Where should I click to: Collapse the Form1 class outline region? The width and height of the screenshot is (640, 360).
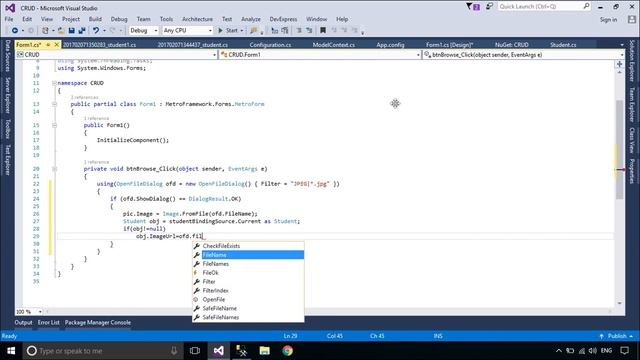54,104
